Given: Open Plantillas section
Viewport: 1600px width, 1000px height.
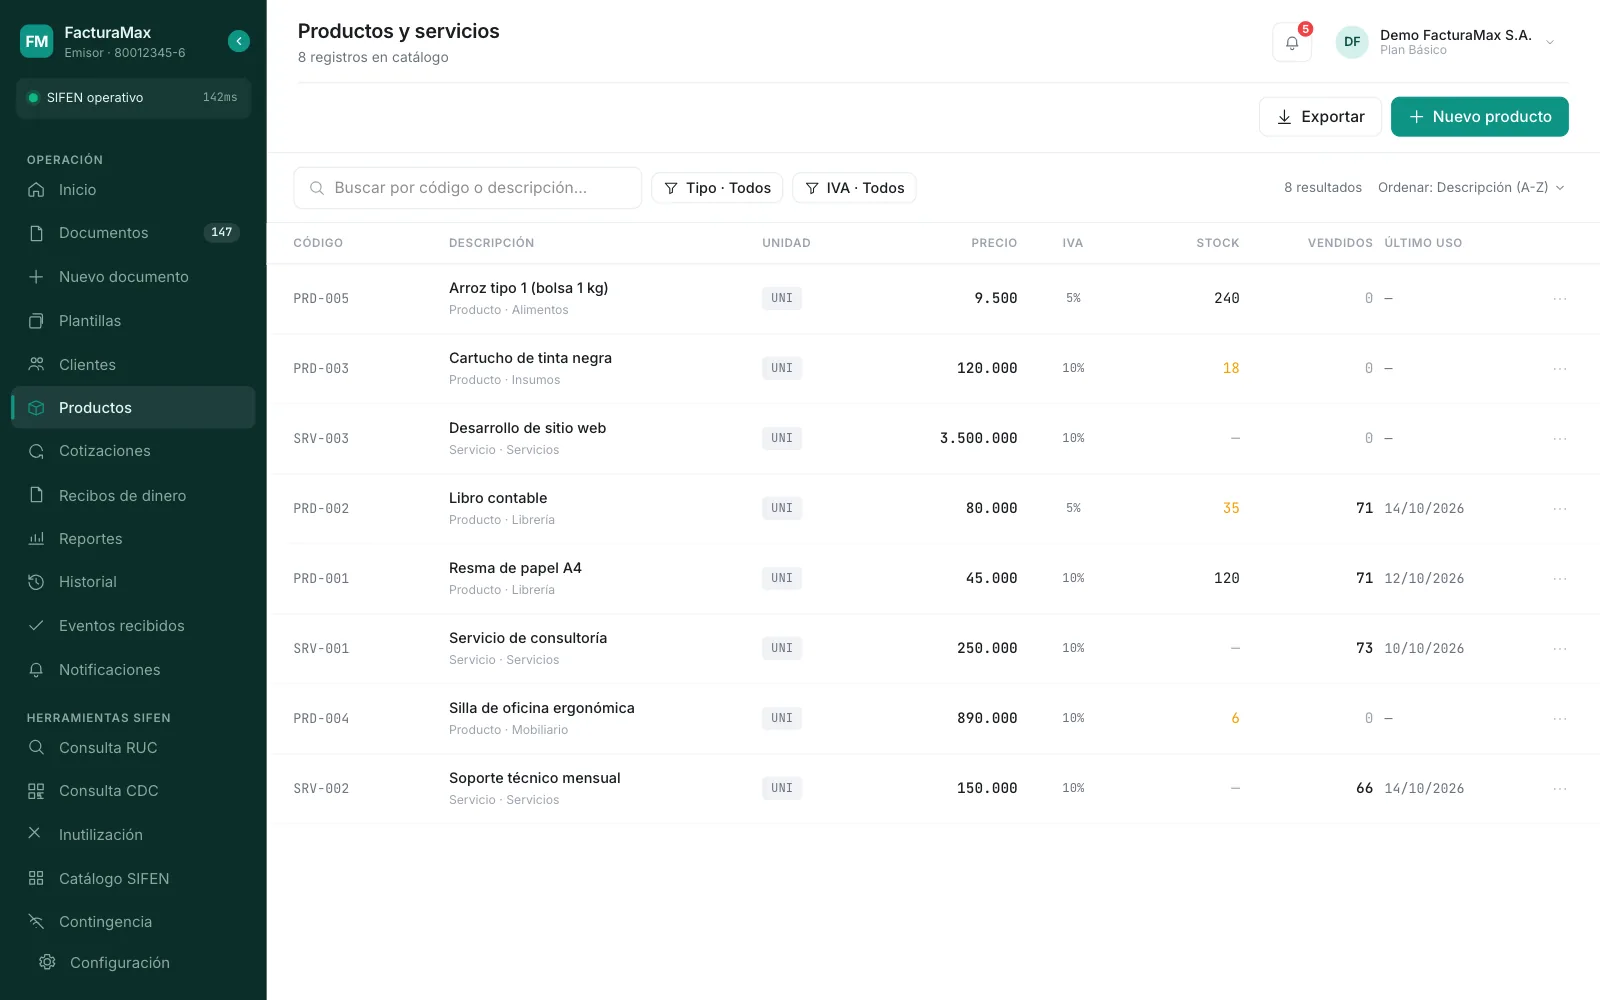Looking at the screenshot, I should [133, 321].
